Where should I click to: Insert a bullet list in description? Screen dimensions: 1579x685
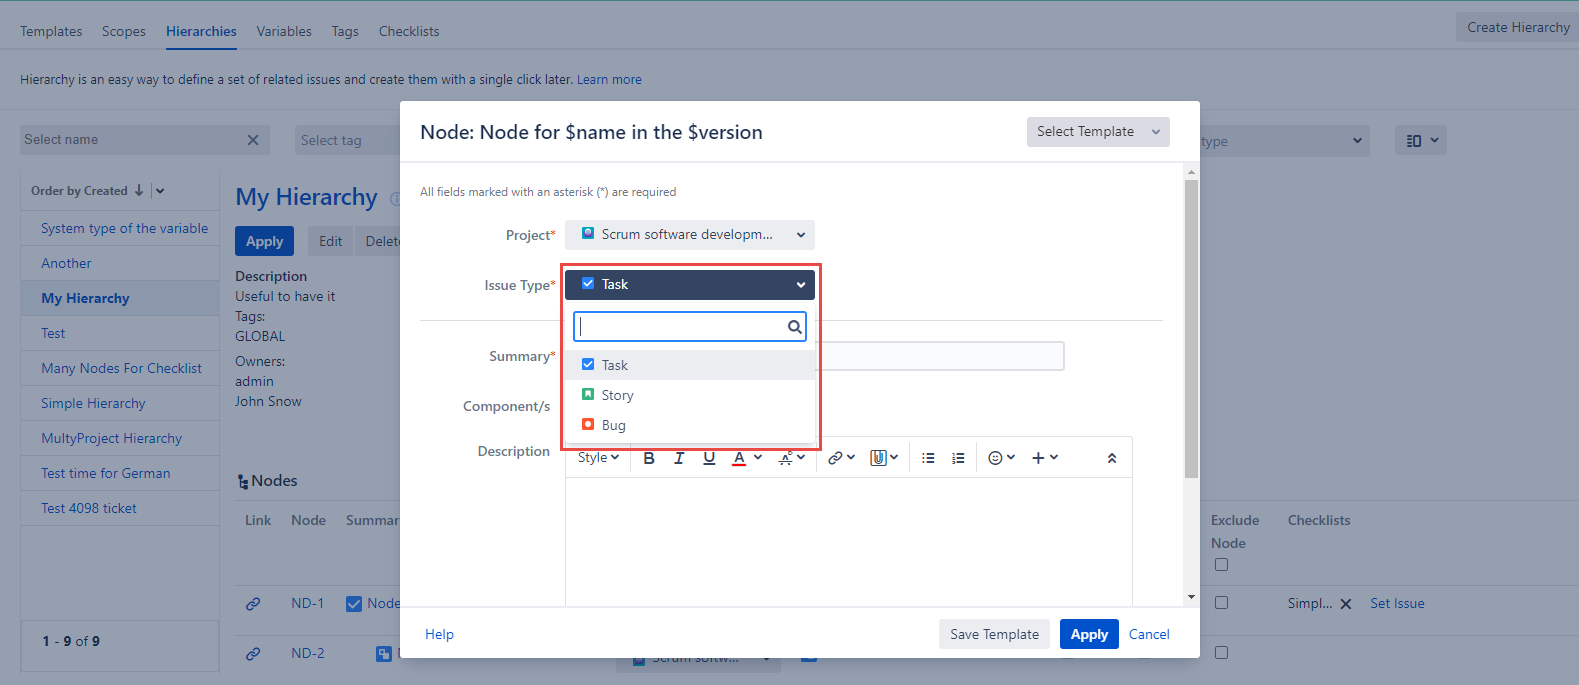[x=928, y=458]
